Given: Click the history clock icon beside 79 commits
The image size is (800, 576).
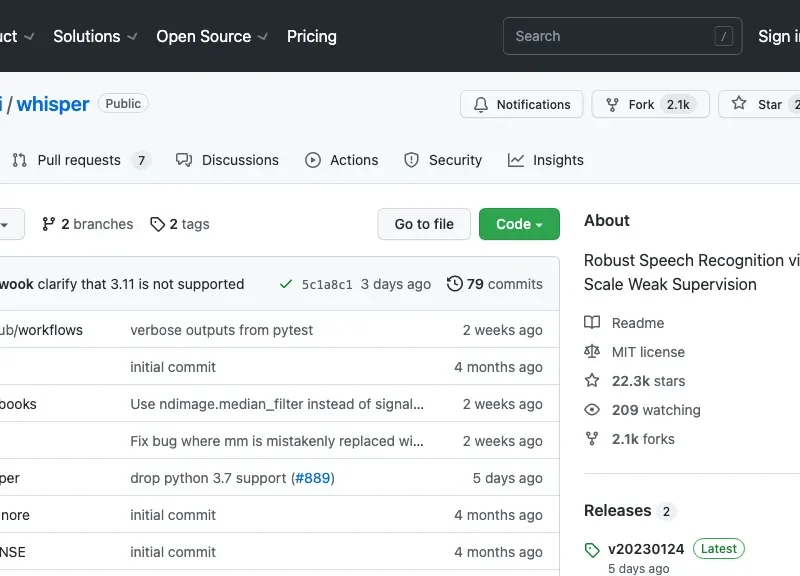Looking at the screenshot, I should coord(454,284).
